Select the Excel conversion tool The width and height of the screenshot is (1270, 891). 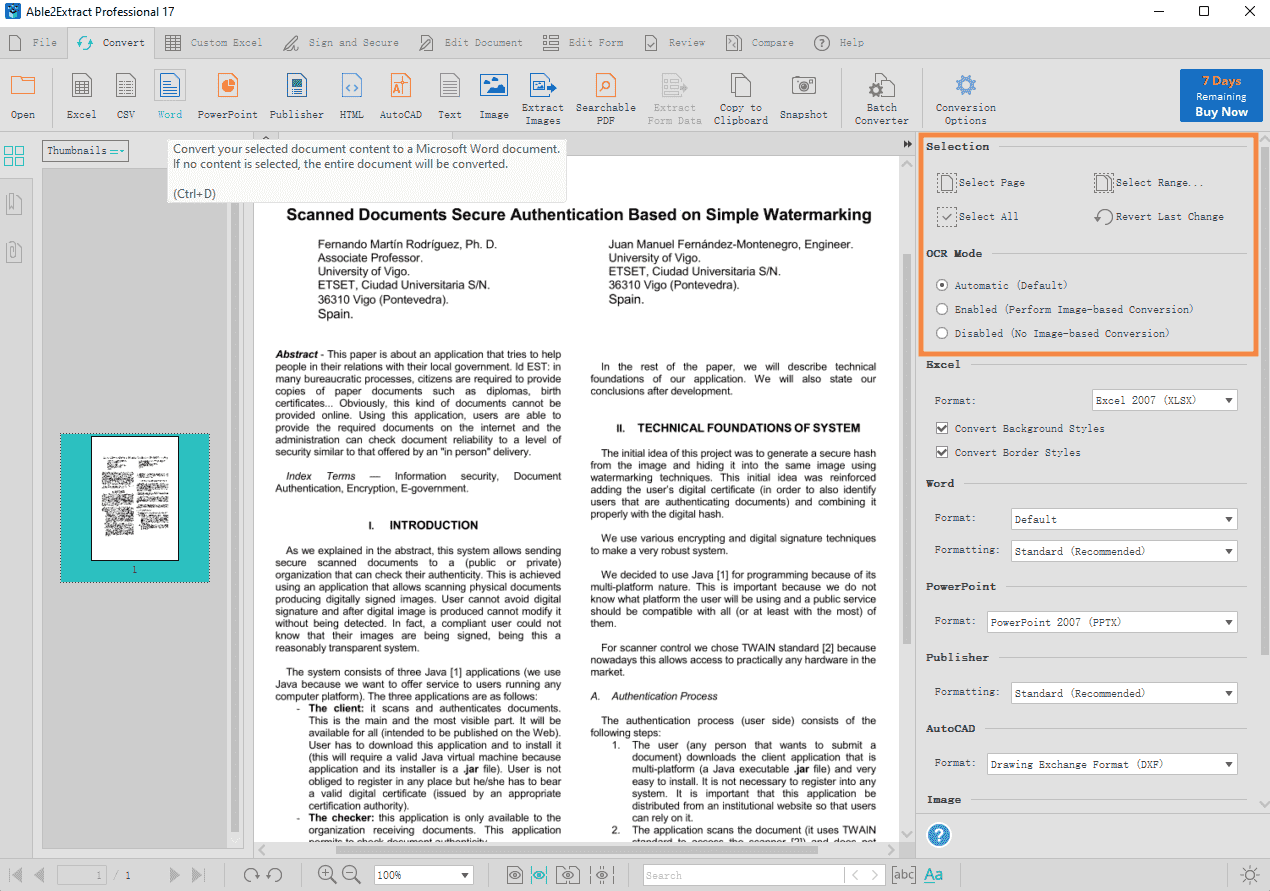tap(81, 96)
